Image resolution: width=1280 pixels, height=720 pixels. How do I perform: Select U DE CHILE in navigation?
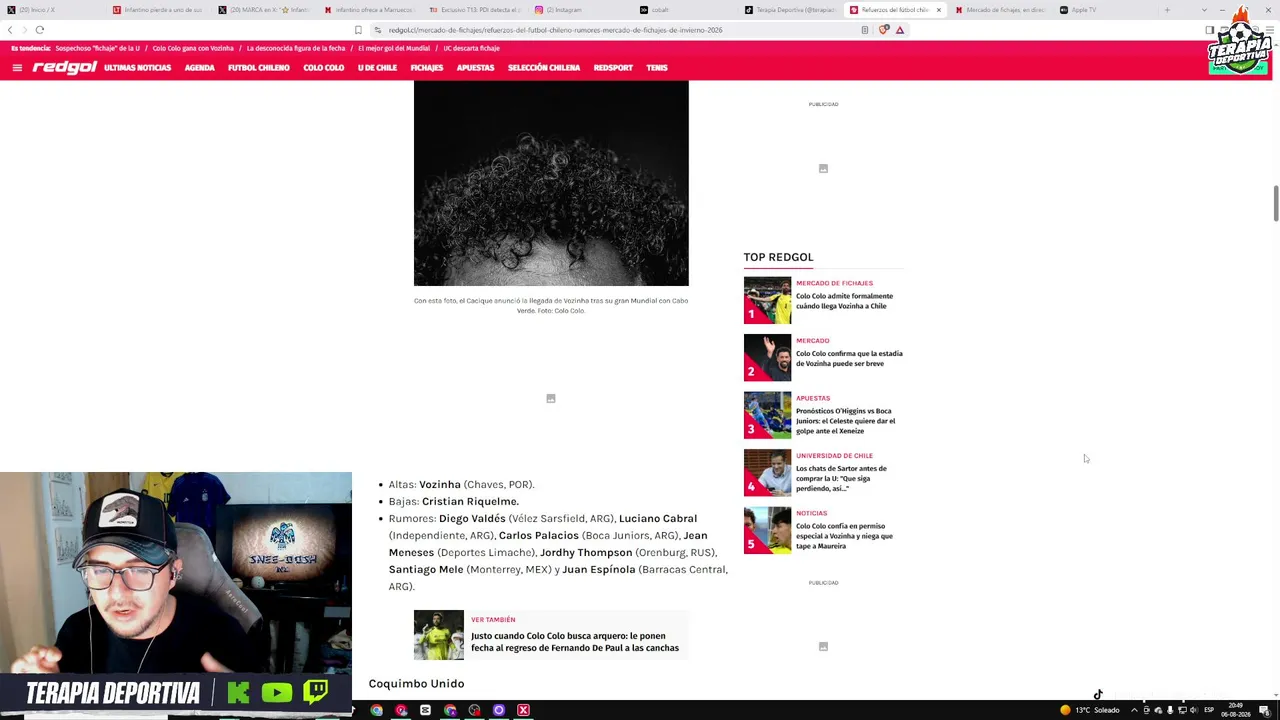tap(377, 68)
